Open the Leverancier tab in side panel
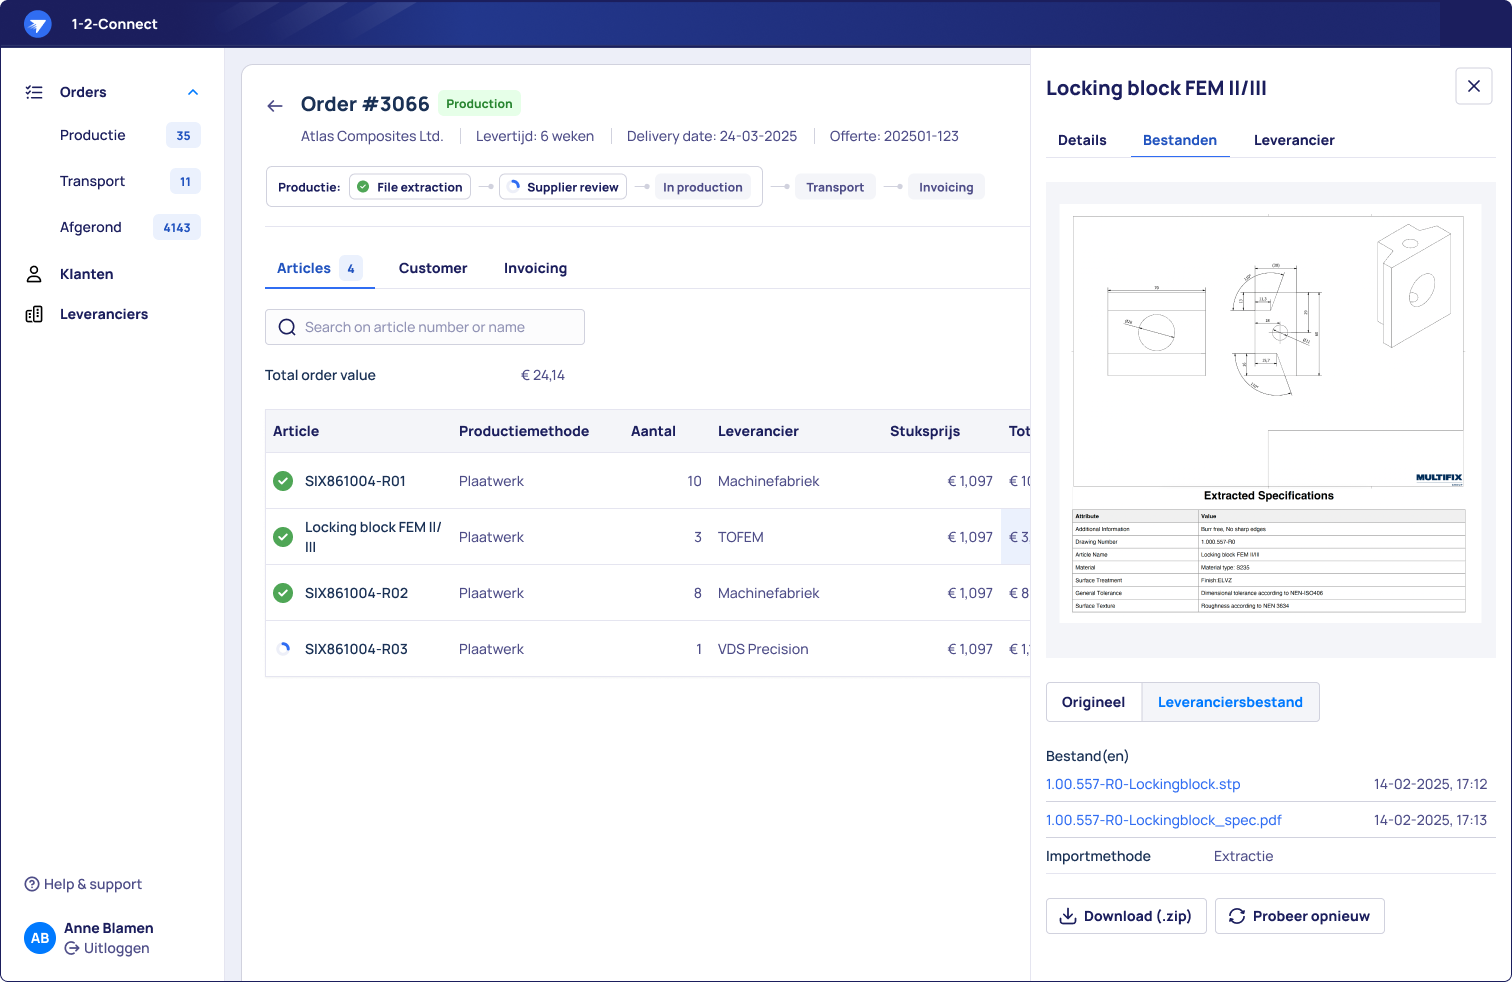 coord(1294,140)
